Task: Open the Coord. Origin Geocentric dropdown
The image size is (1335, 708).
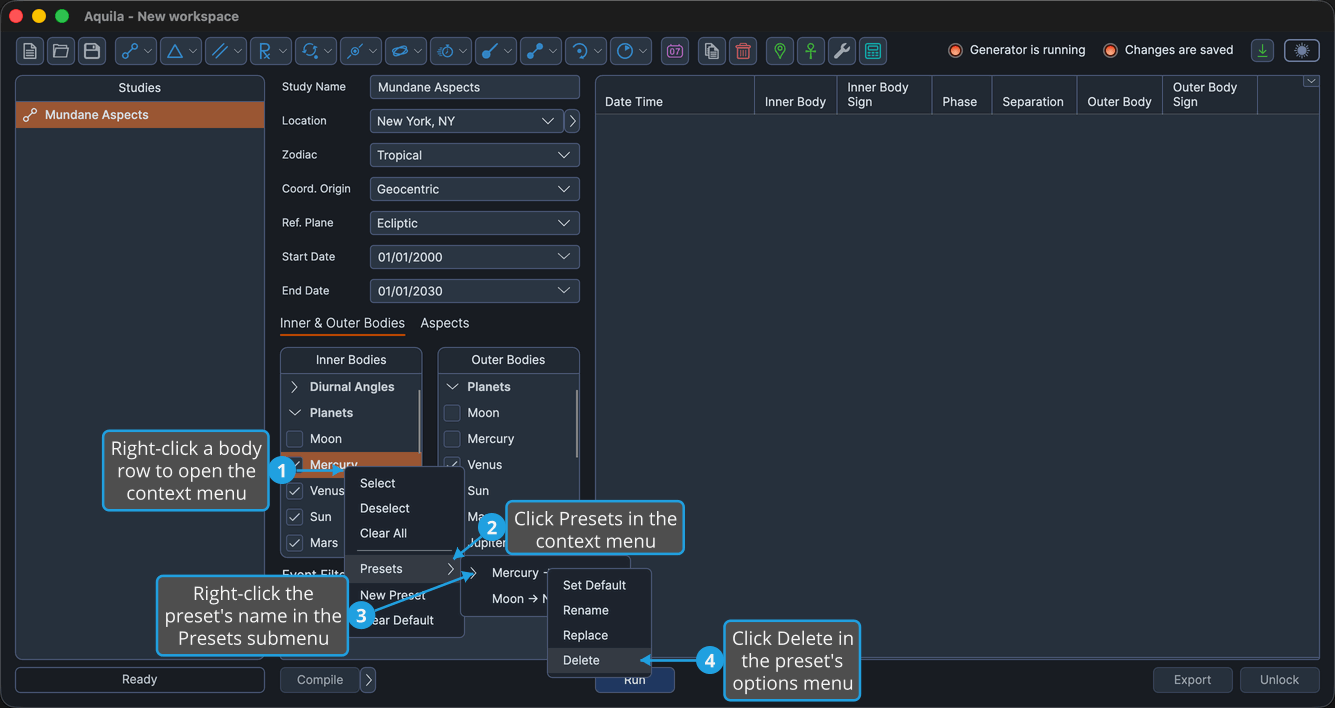Action: [x=474, y=189]
